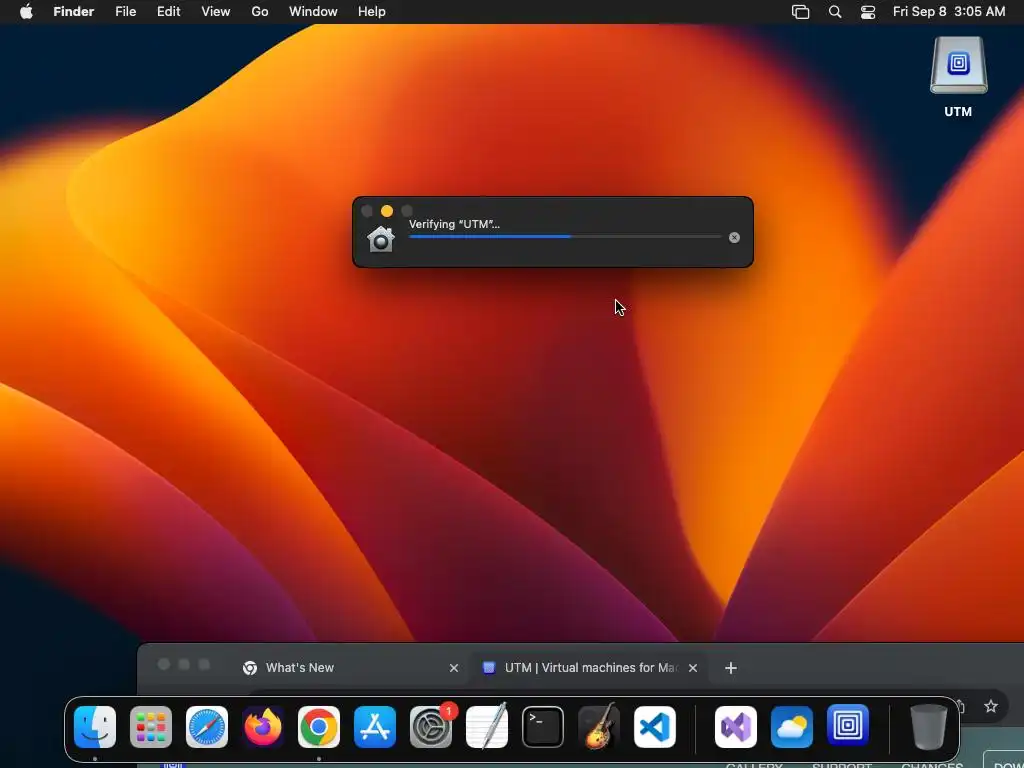Launch Firefox from the Dock

[x=263, y=726]
